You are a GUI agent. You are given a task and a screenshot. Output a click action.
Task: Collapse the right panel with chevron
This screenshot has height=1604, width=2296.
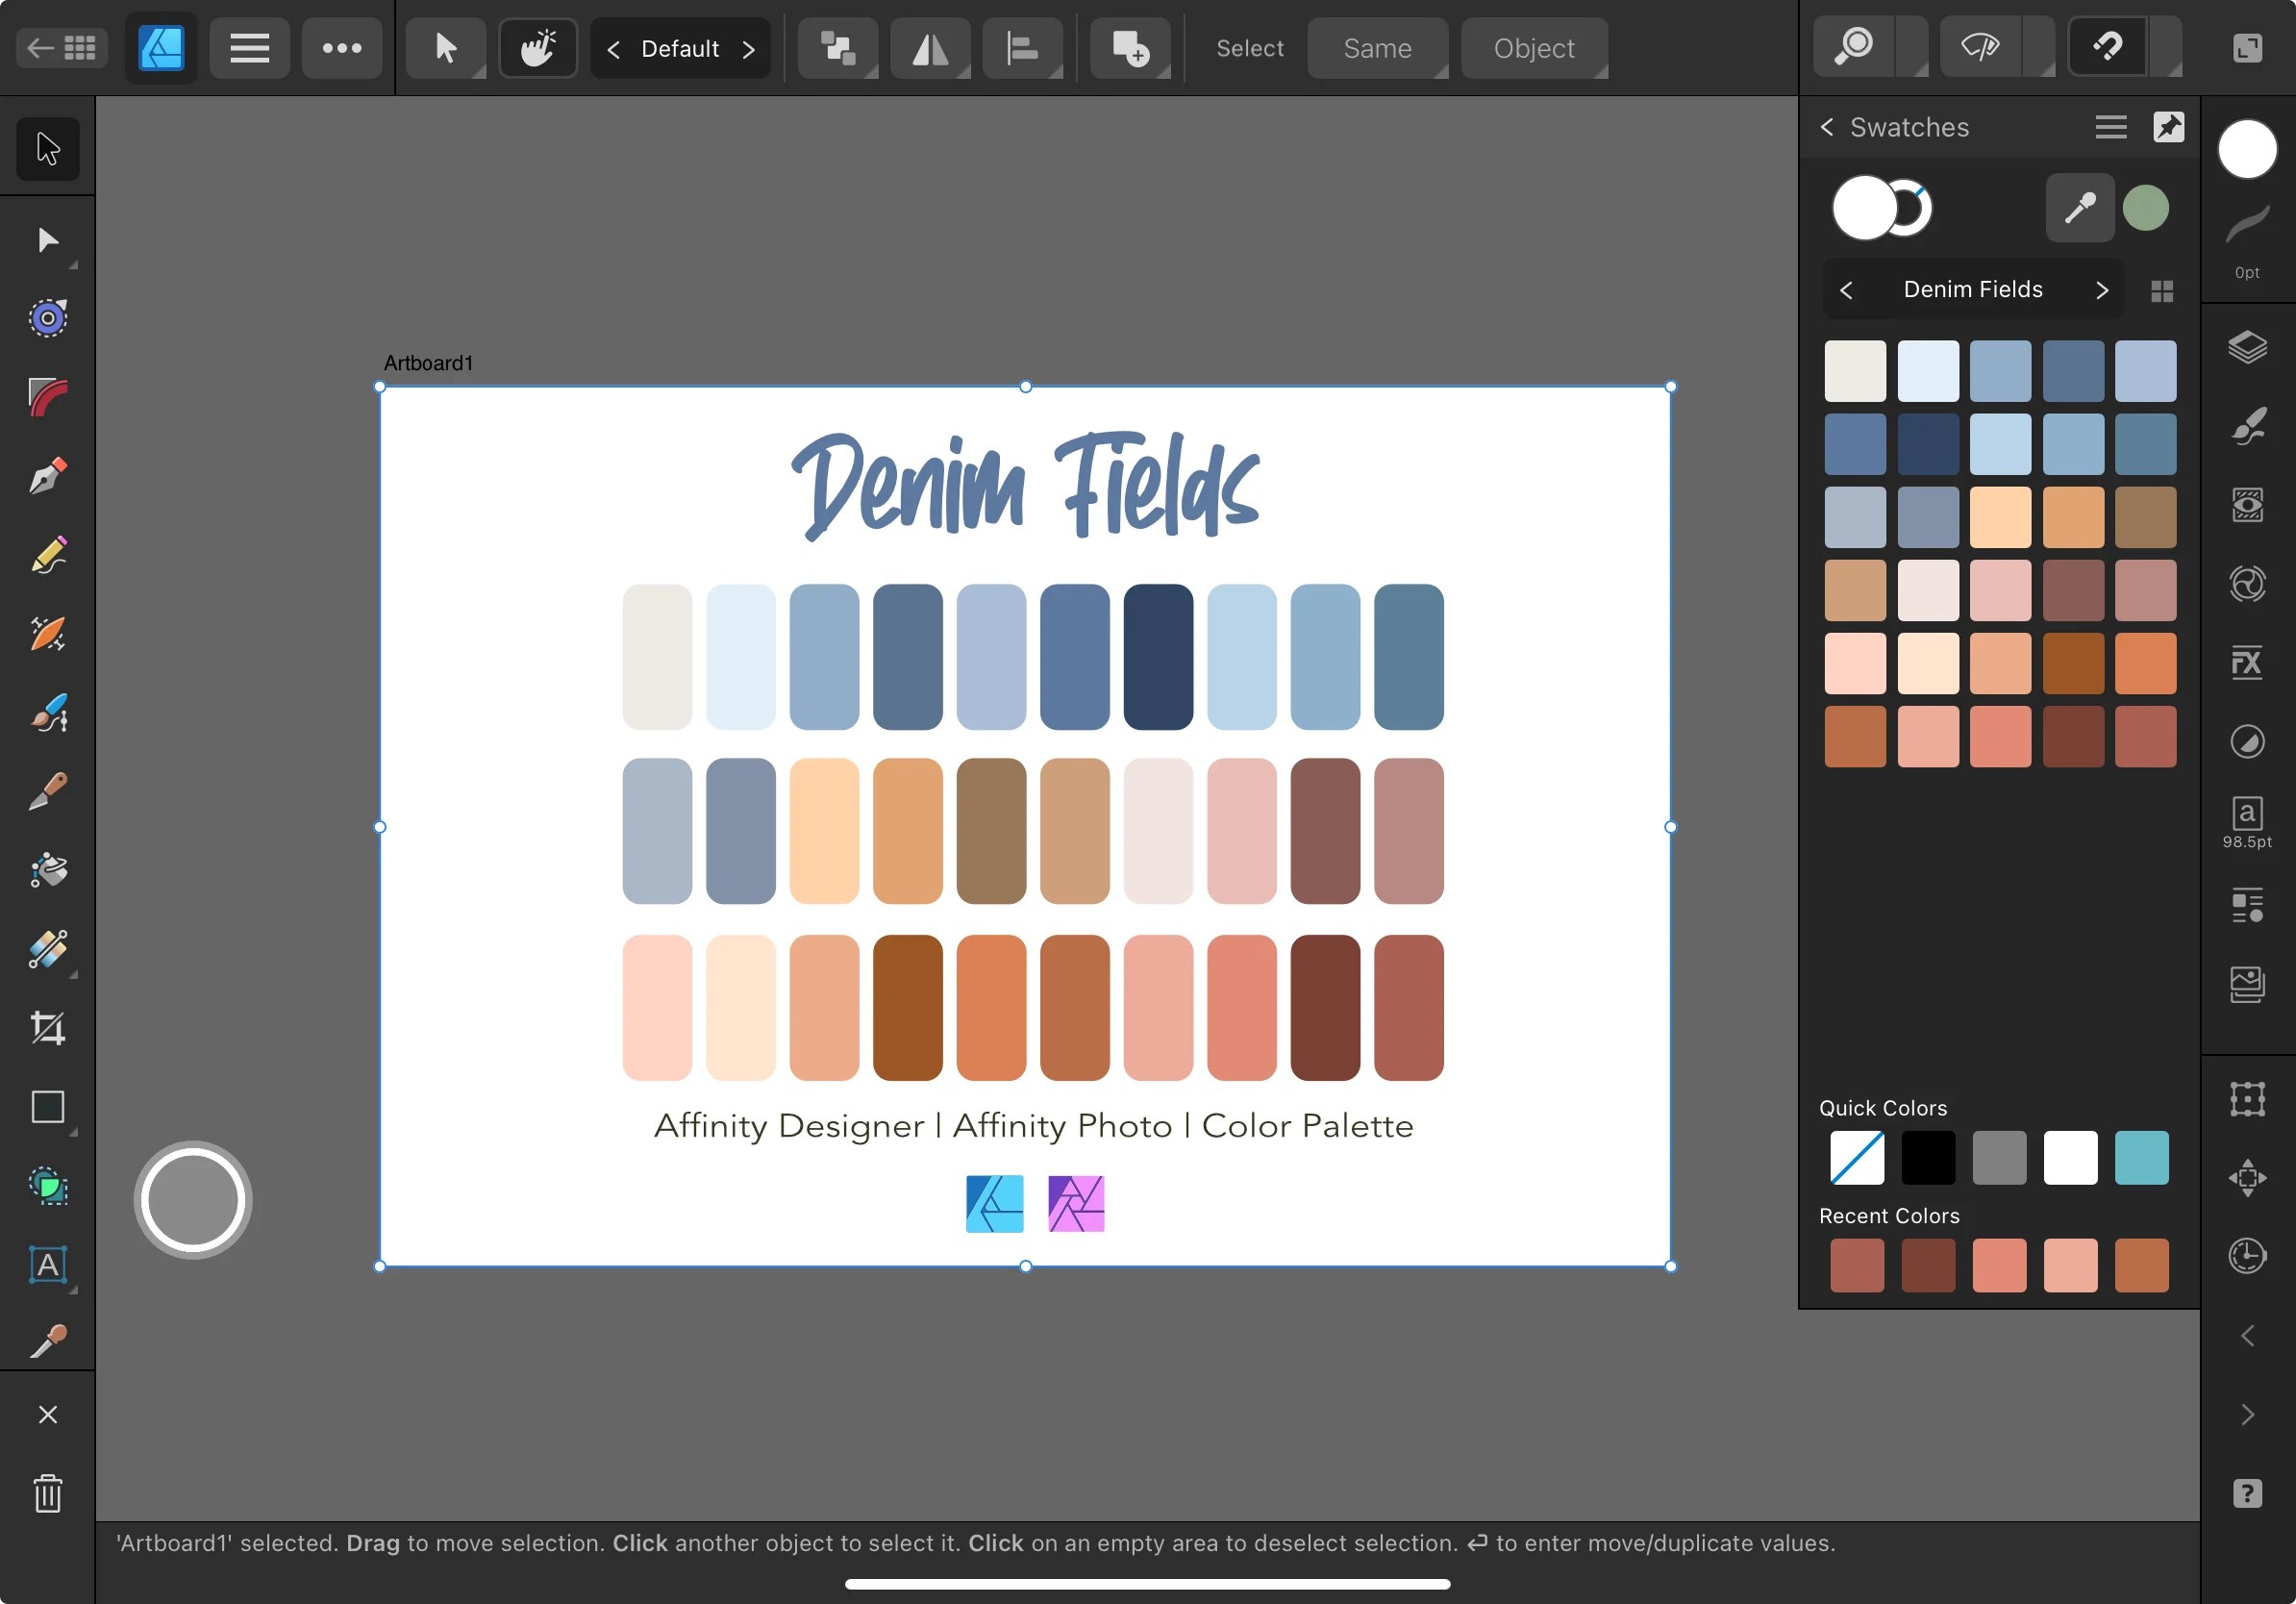2248,1334
